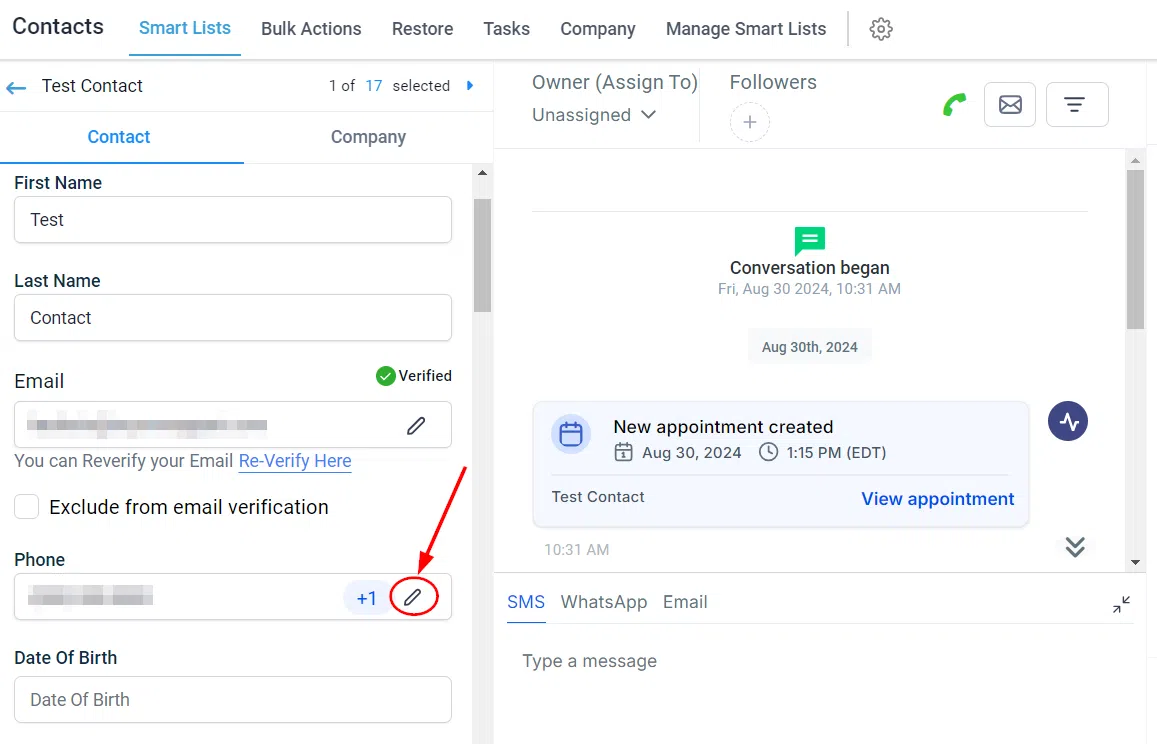
Task: Select the Email channel tab
Action: pyautogui.click(x=685, y=602)
